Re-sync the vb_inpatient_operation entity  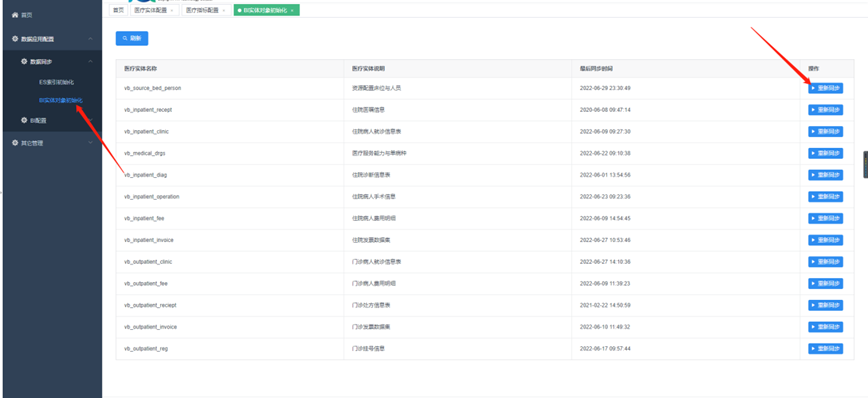(825, 197)
